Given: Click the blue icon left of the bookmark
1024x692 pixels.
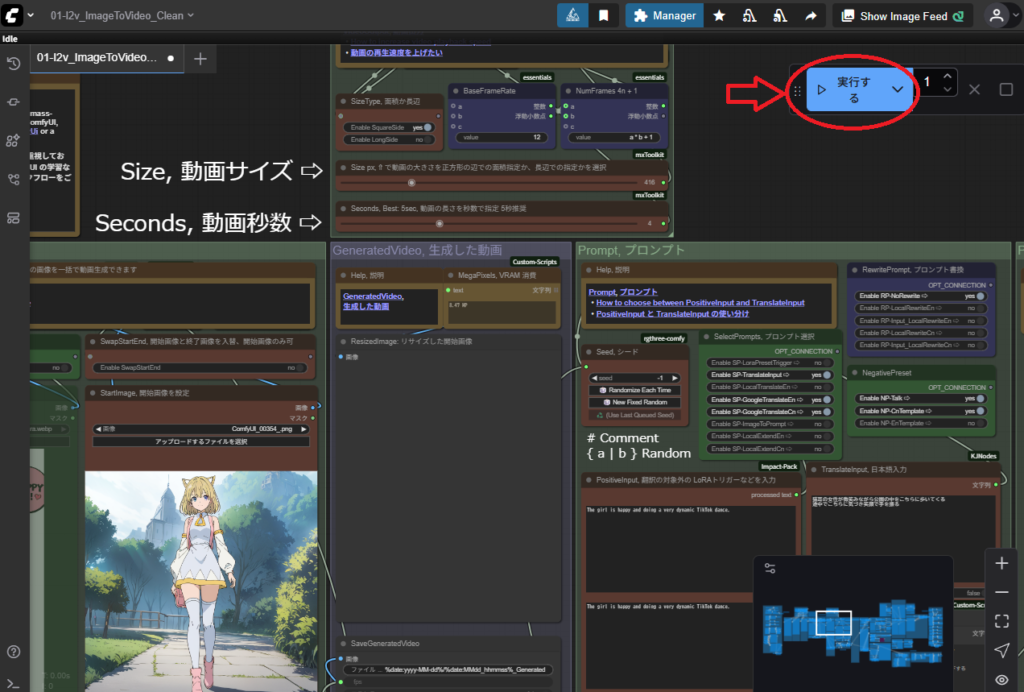Looking at the screenshot, I should [x=573, y=16].
